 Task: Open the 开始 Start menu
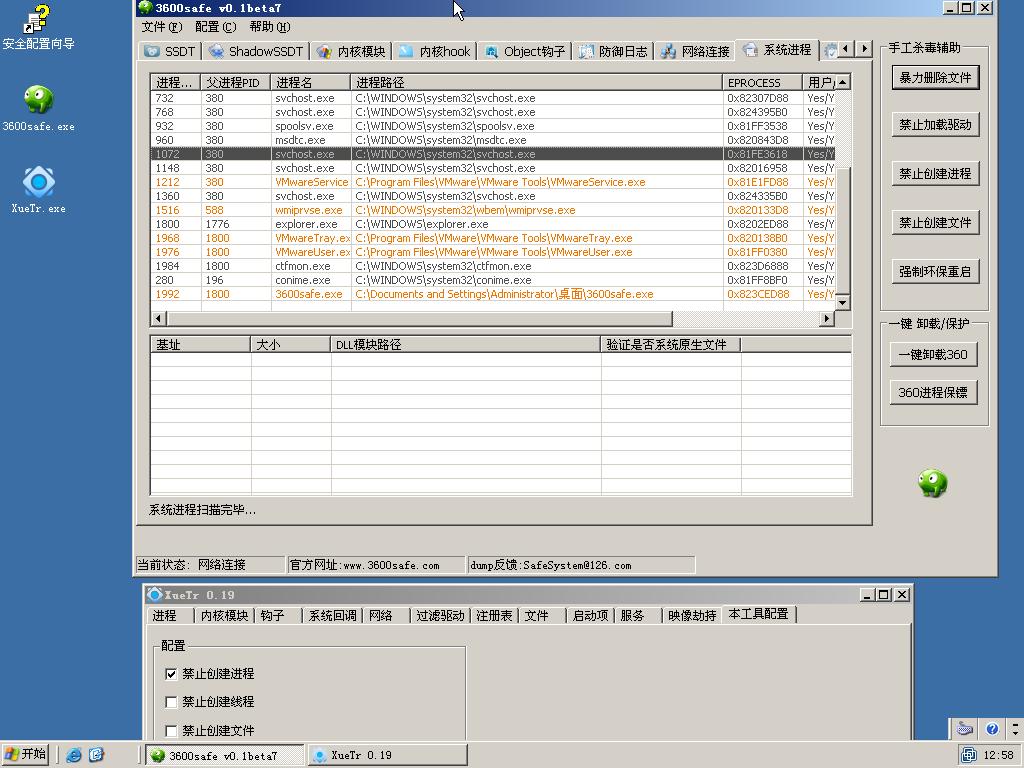(x=25, y=754)
